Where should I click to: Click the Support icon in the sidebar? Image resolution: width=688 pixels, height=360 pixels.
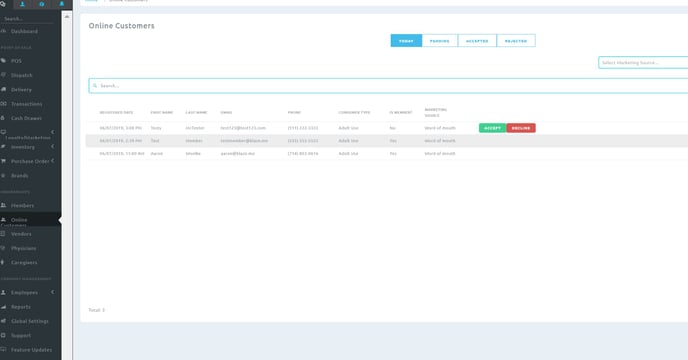pyautogui.click(x=3, y=335)
